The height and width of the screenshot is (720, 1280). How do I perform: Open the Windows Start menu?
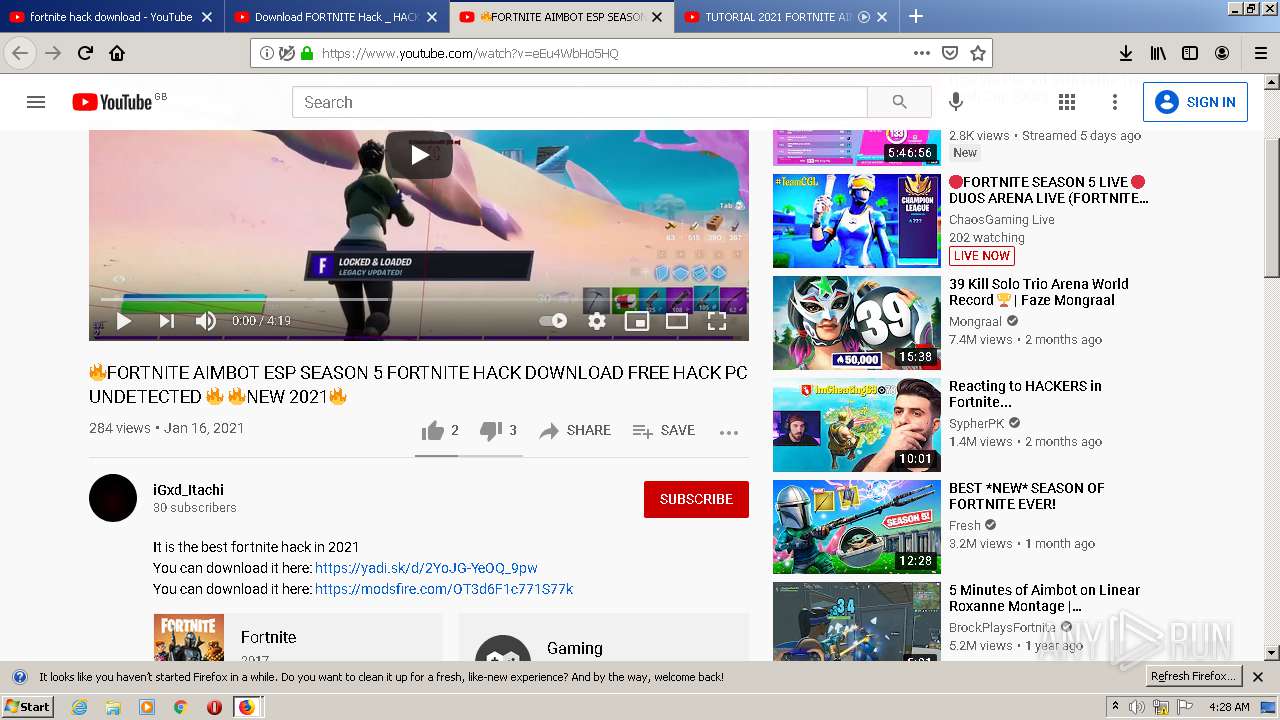27,707
